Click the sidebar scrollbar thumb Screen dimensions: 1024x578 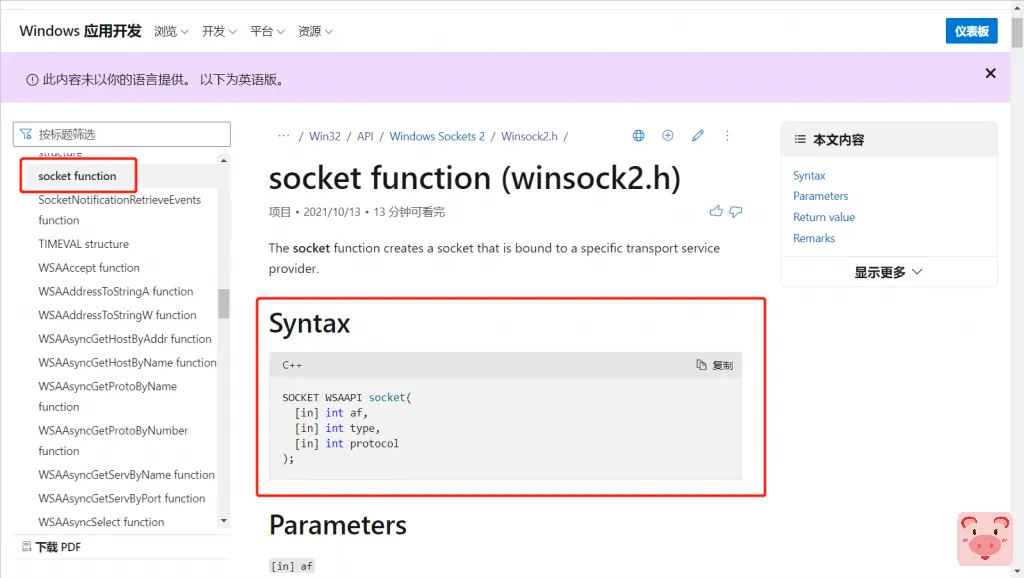click(x=224, y=303)
